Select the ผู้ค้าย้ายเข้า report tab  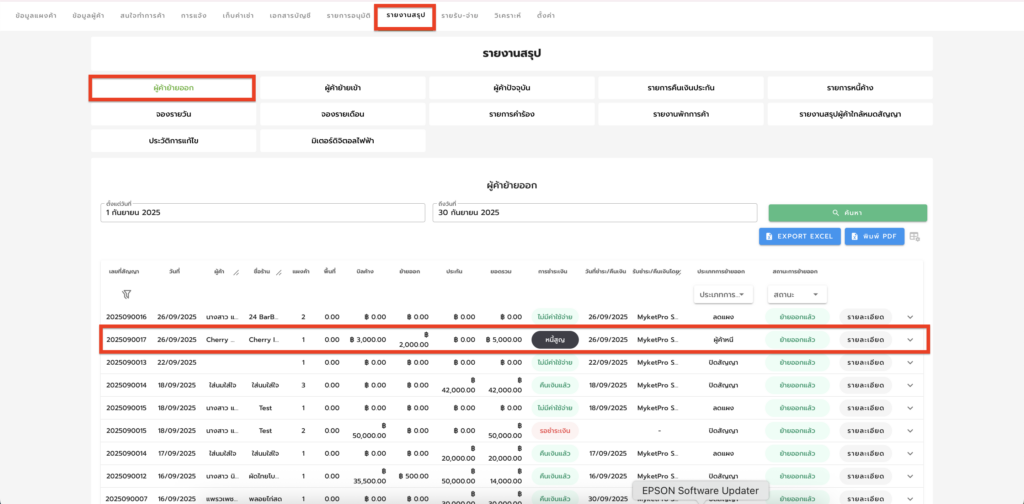tap(342, 88)
